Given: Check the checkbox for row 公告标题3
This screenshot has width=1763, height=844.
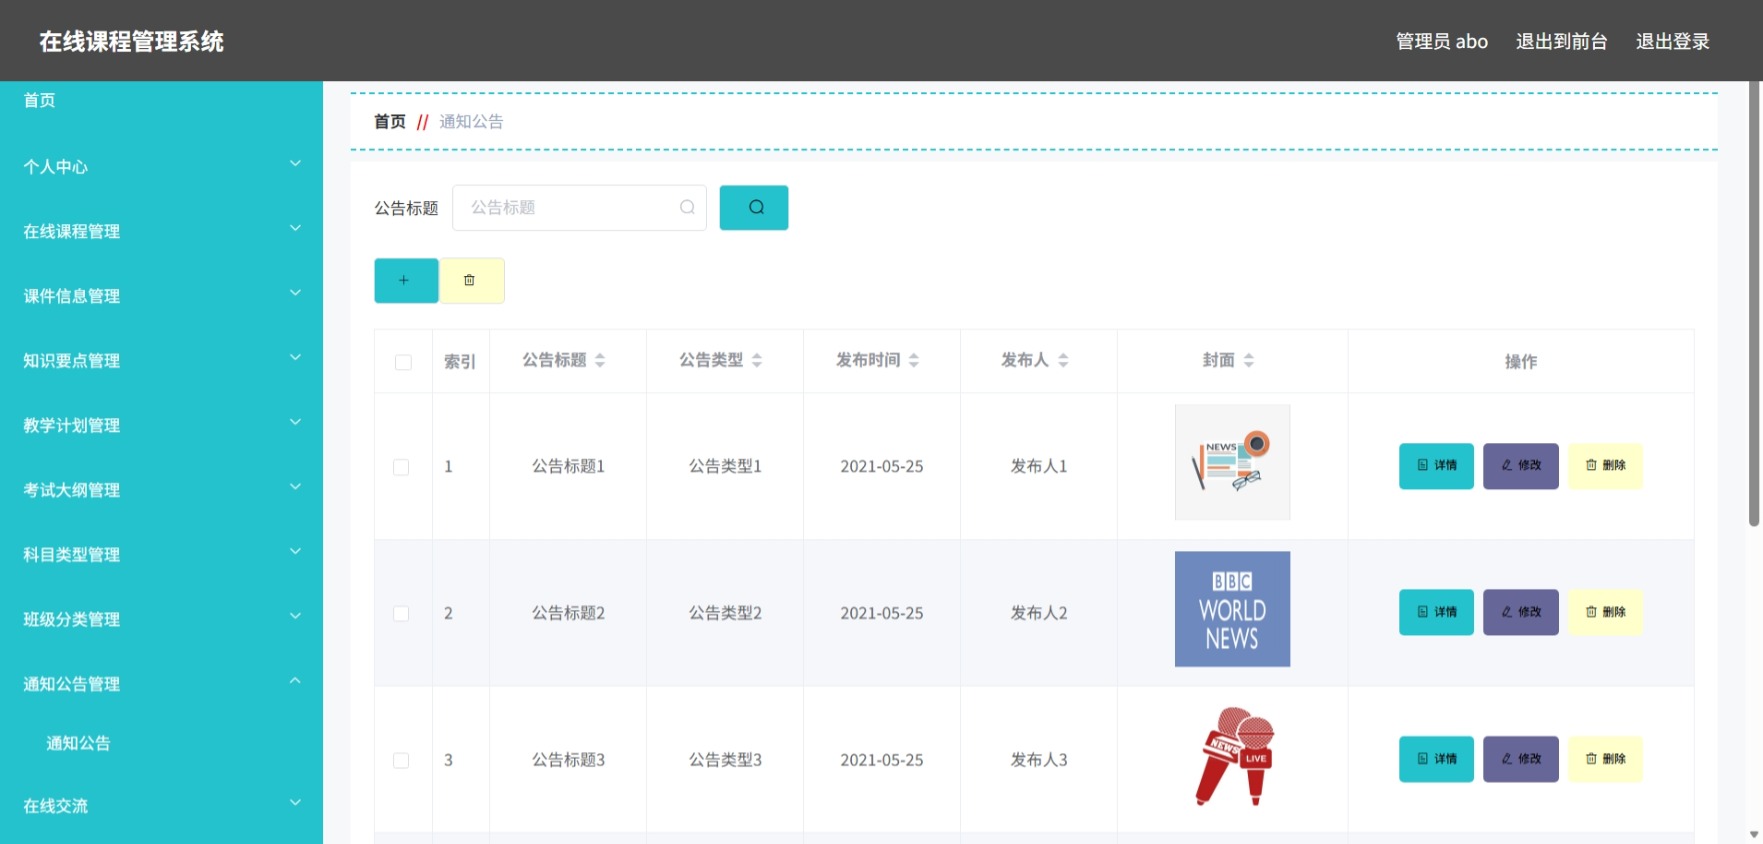Looking at the screenshot, I should 401,760.
